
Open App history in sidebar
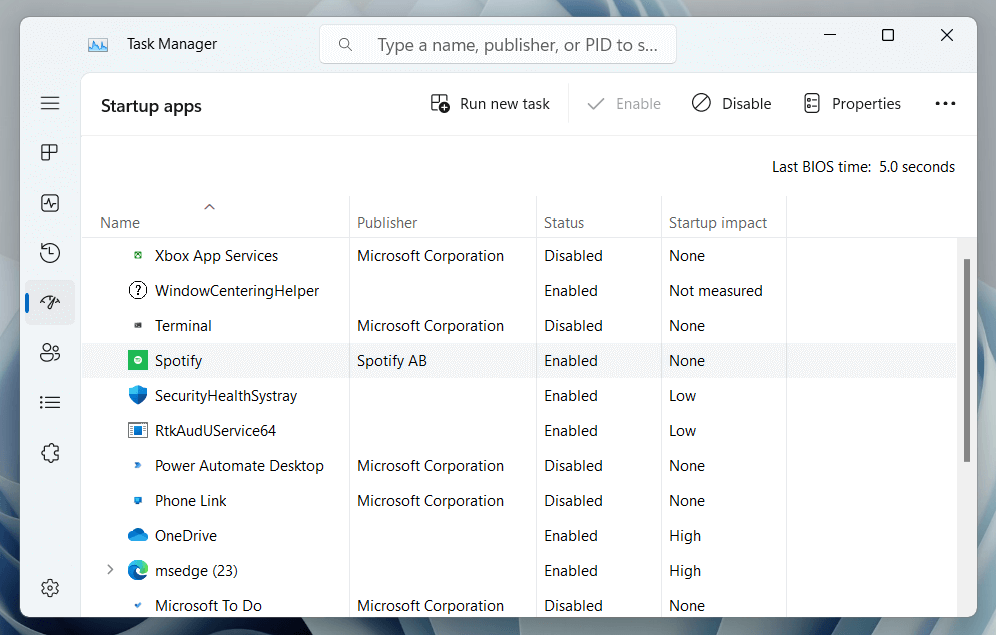pyautogui.click(x=50, y=253)
